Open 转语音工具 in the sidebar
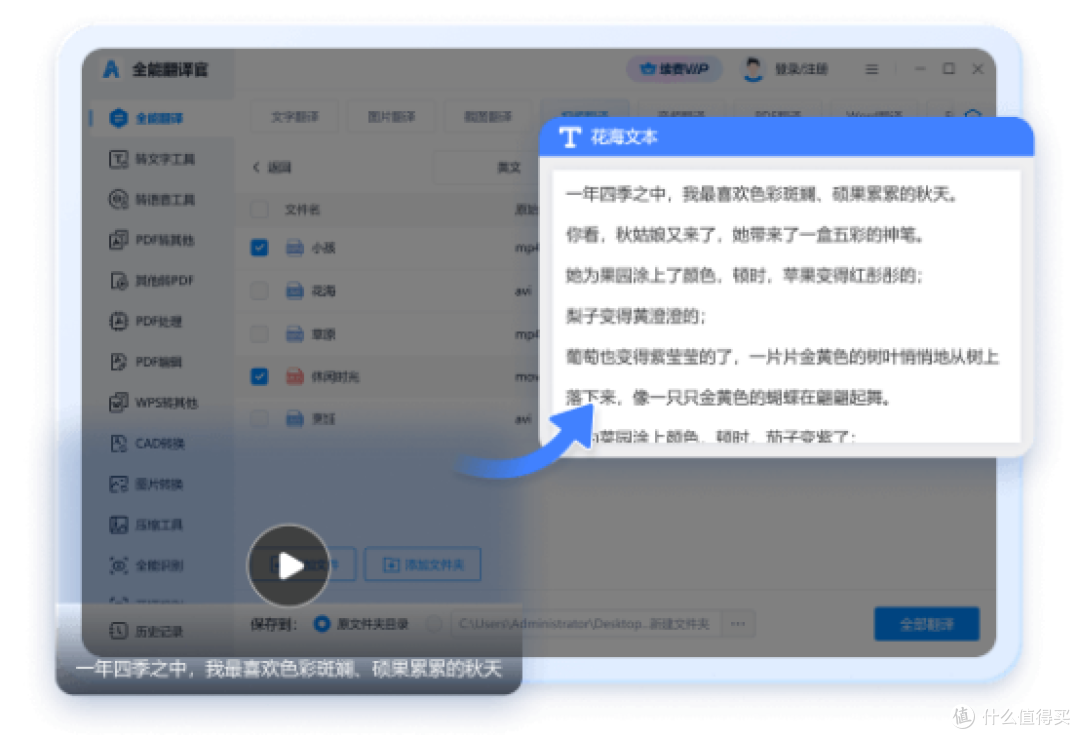The width and height of the screenshot is (1080, 739). [x=152, y=200]
